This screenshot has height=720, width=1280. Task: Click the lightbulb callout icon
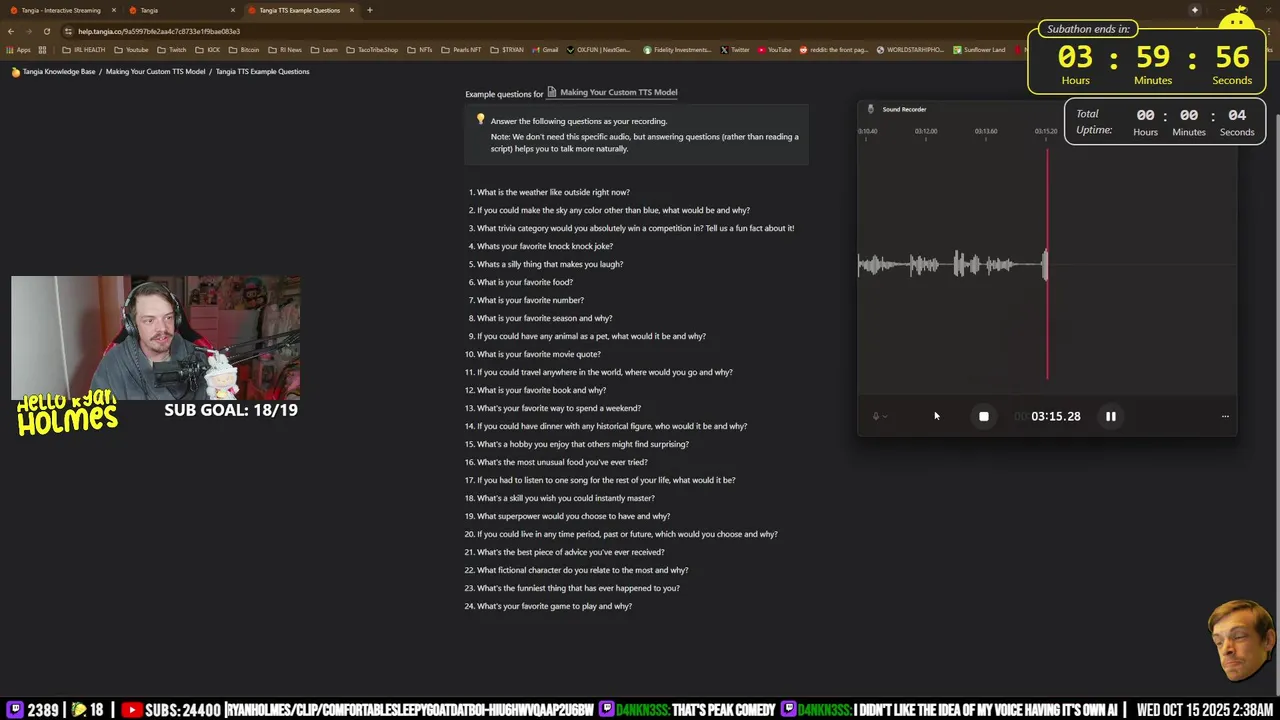pos(480,120)
